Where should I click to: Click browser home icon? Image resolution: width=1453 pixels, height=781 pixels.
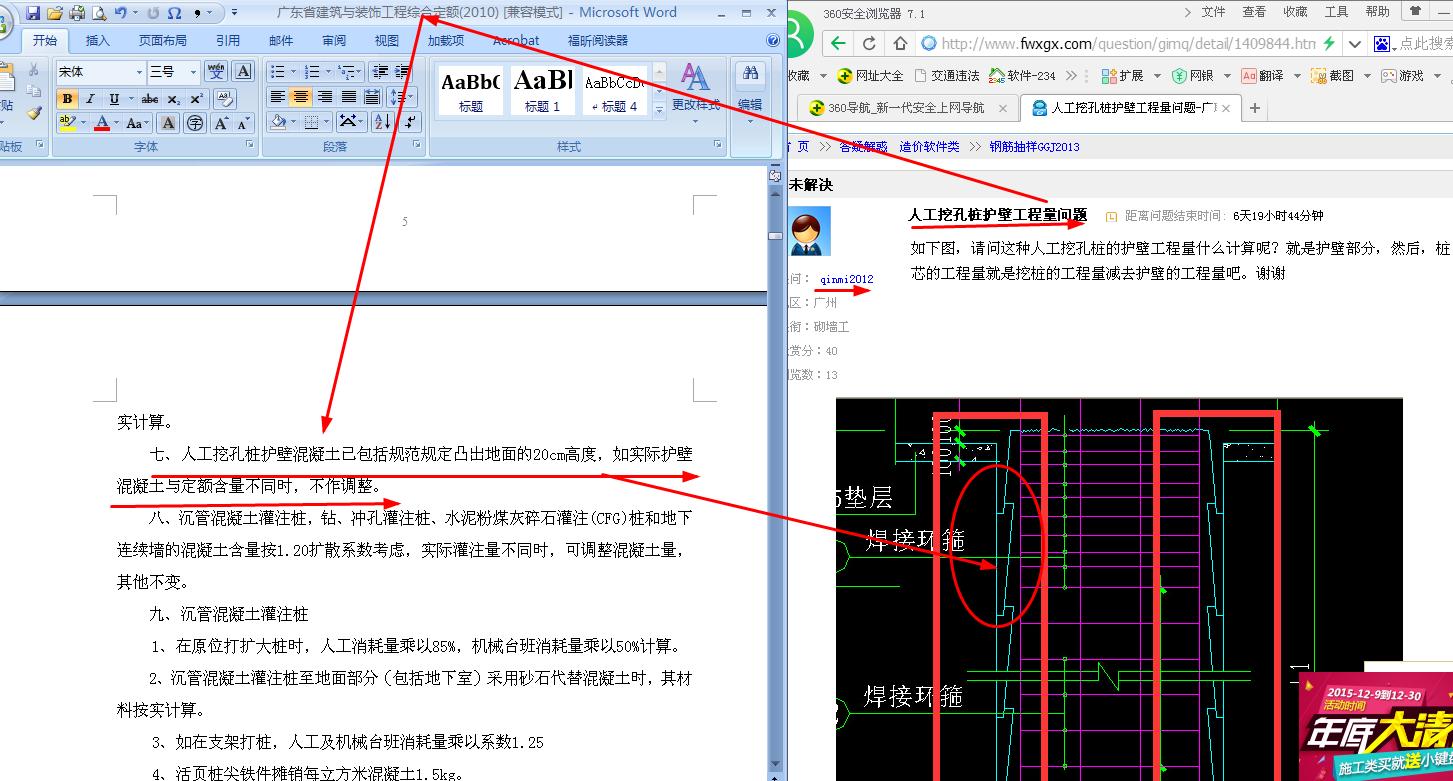click(x=900, y=44)
